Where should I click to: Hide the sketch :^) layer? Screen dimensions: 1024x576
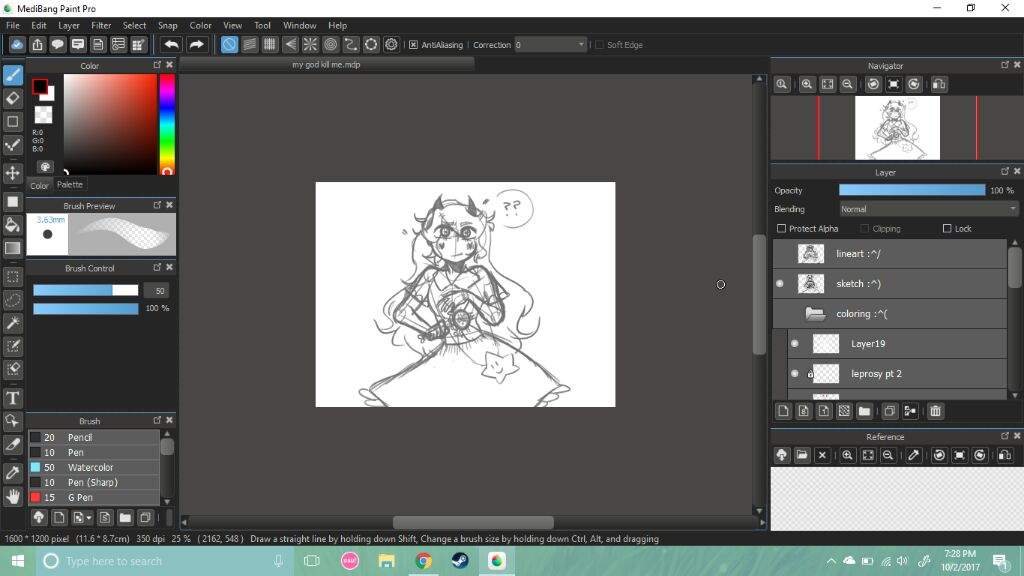[x=780, y=283]
